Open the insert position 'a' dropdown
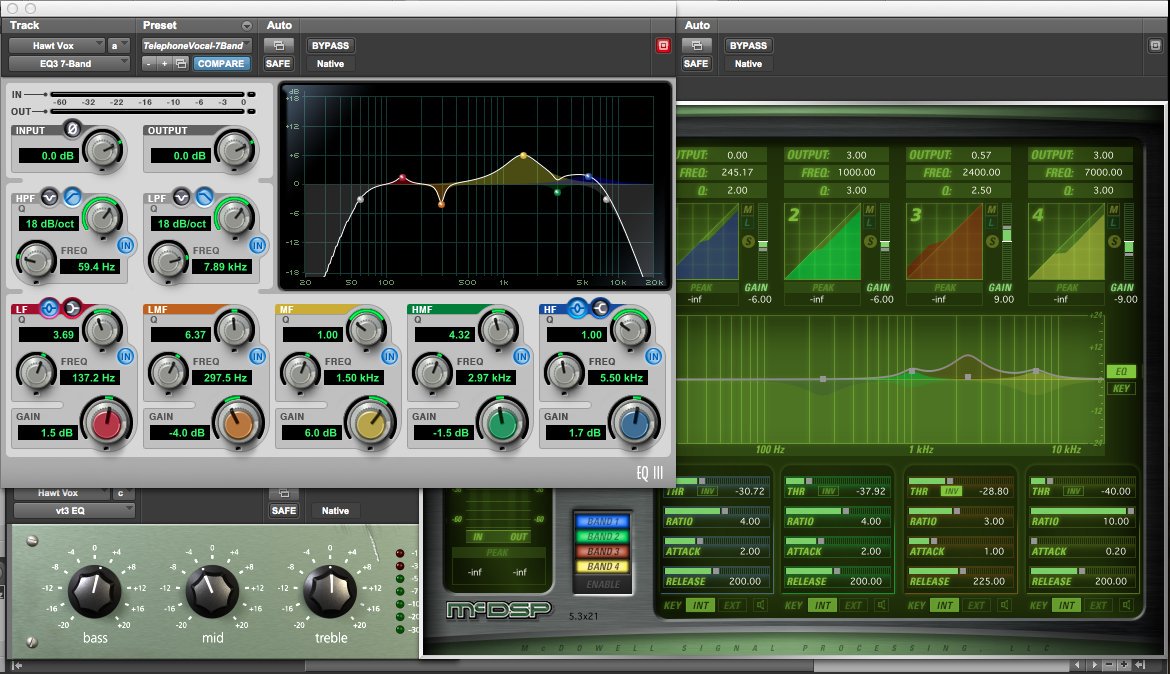Image resolution: width=1170 pixels, height=674 pixels. (x=119, y=46)
